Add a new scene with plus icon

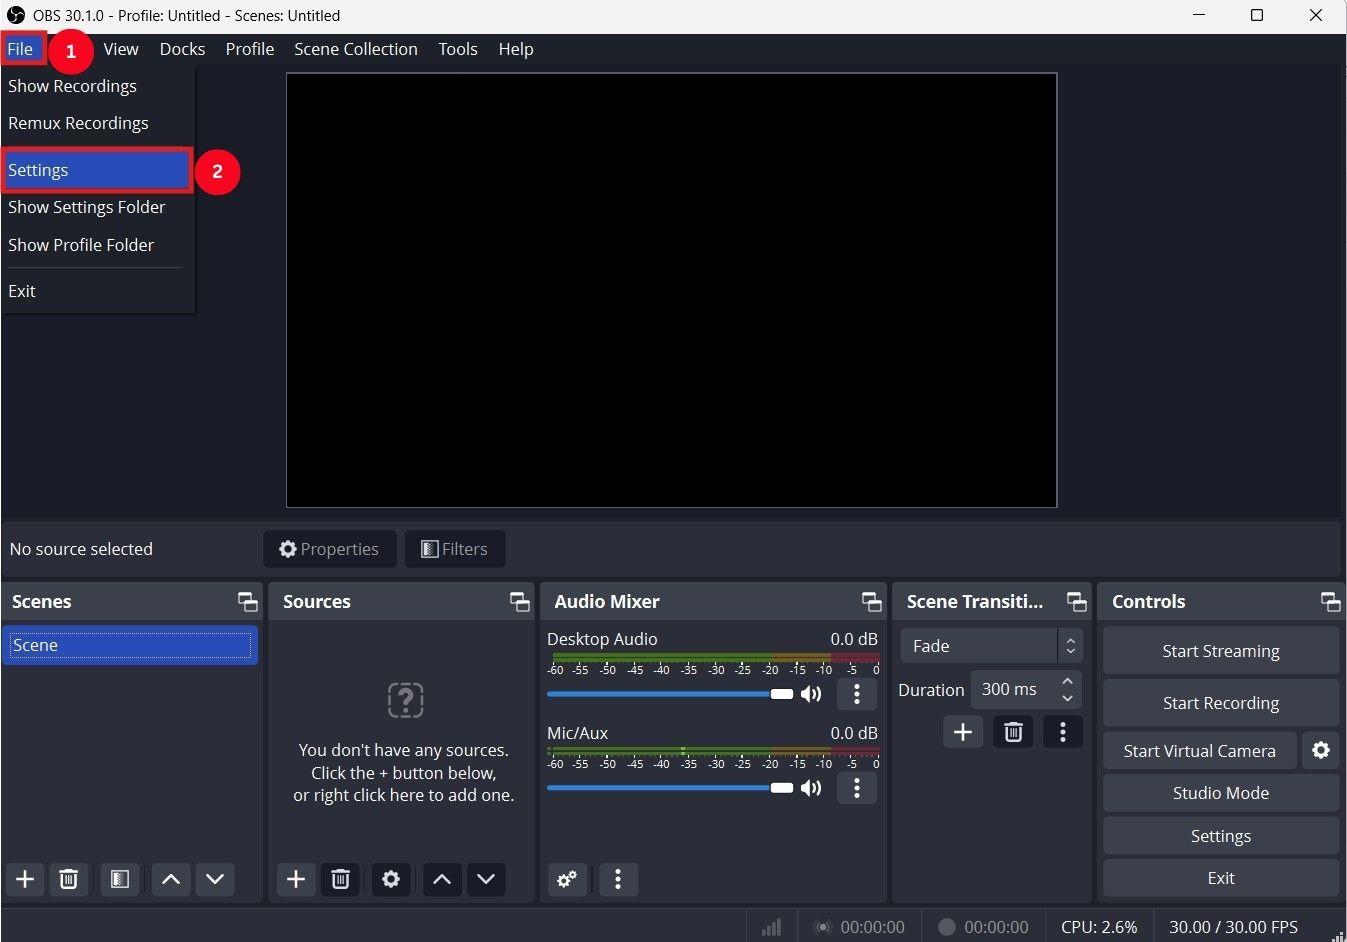pyautogui.click(x=25, y=879)
